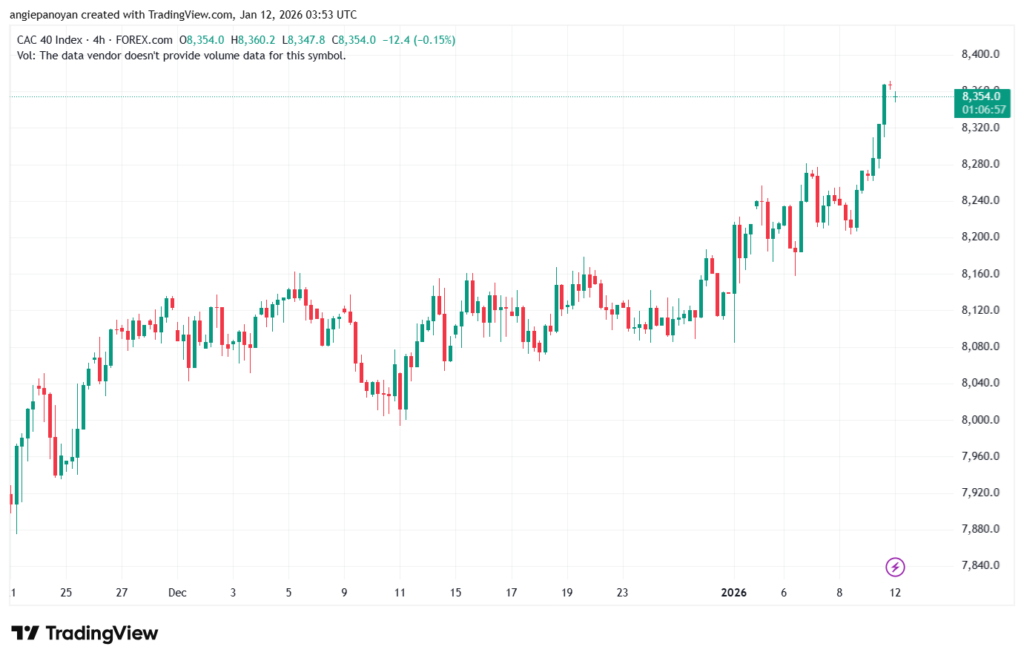Select the Dec marker on time axis
The width and height of the screenshot is (1024, 661).
click(x=177, y=592)
